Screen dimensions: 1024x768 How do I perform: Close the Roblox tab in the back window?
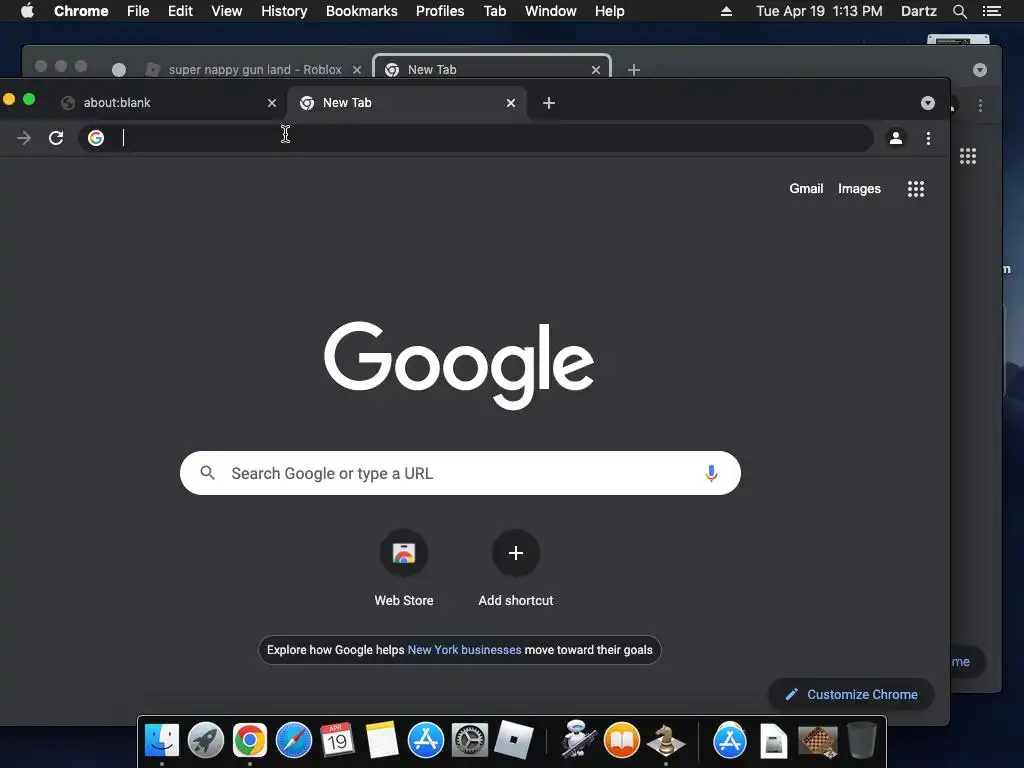tap(357, 70)
